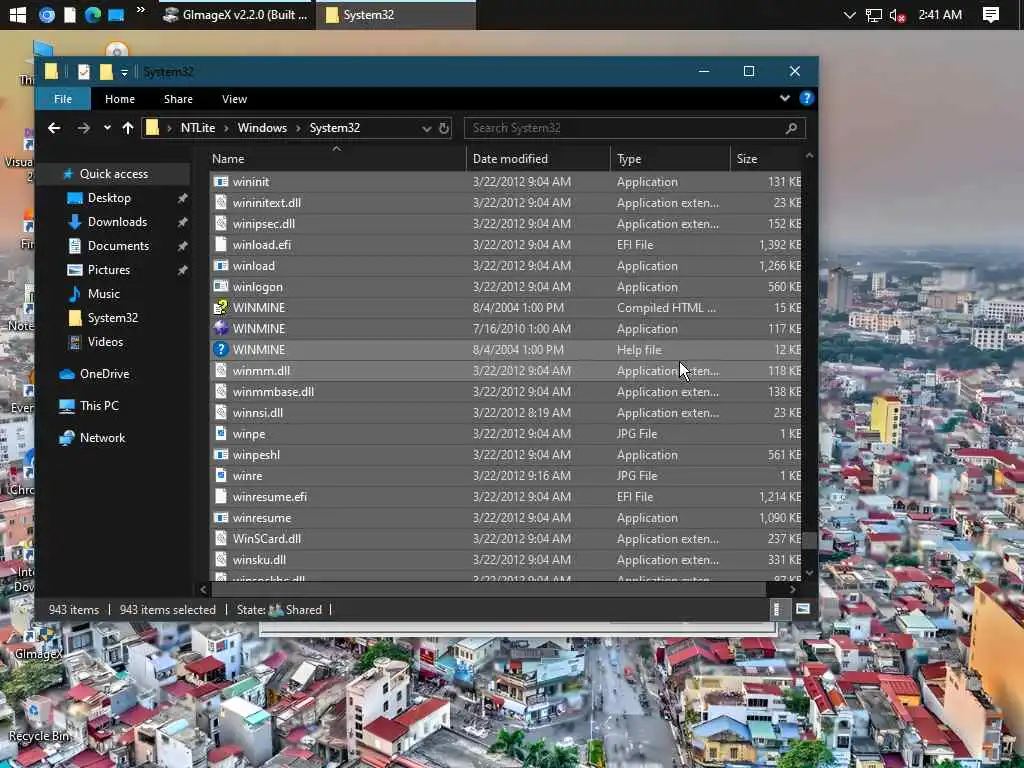
Task: Switch to GImageX taskbar window
Action: click(236, 14)
